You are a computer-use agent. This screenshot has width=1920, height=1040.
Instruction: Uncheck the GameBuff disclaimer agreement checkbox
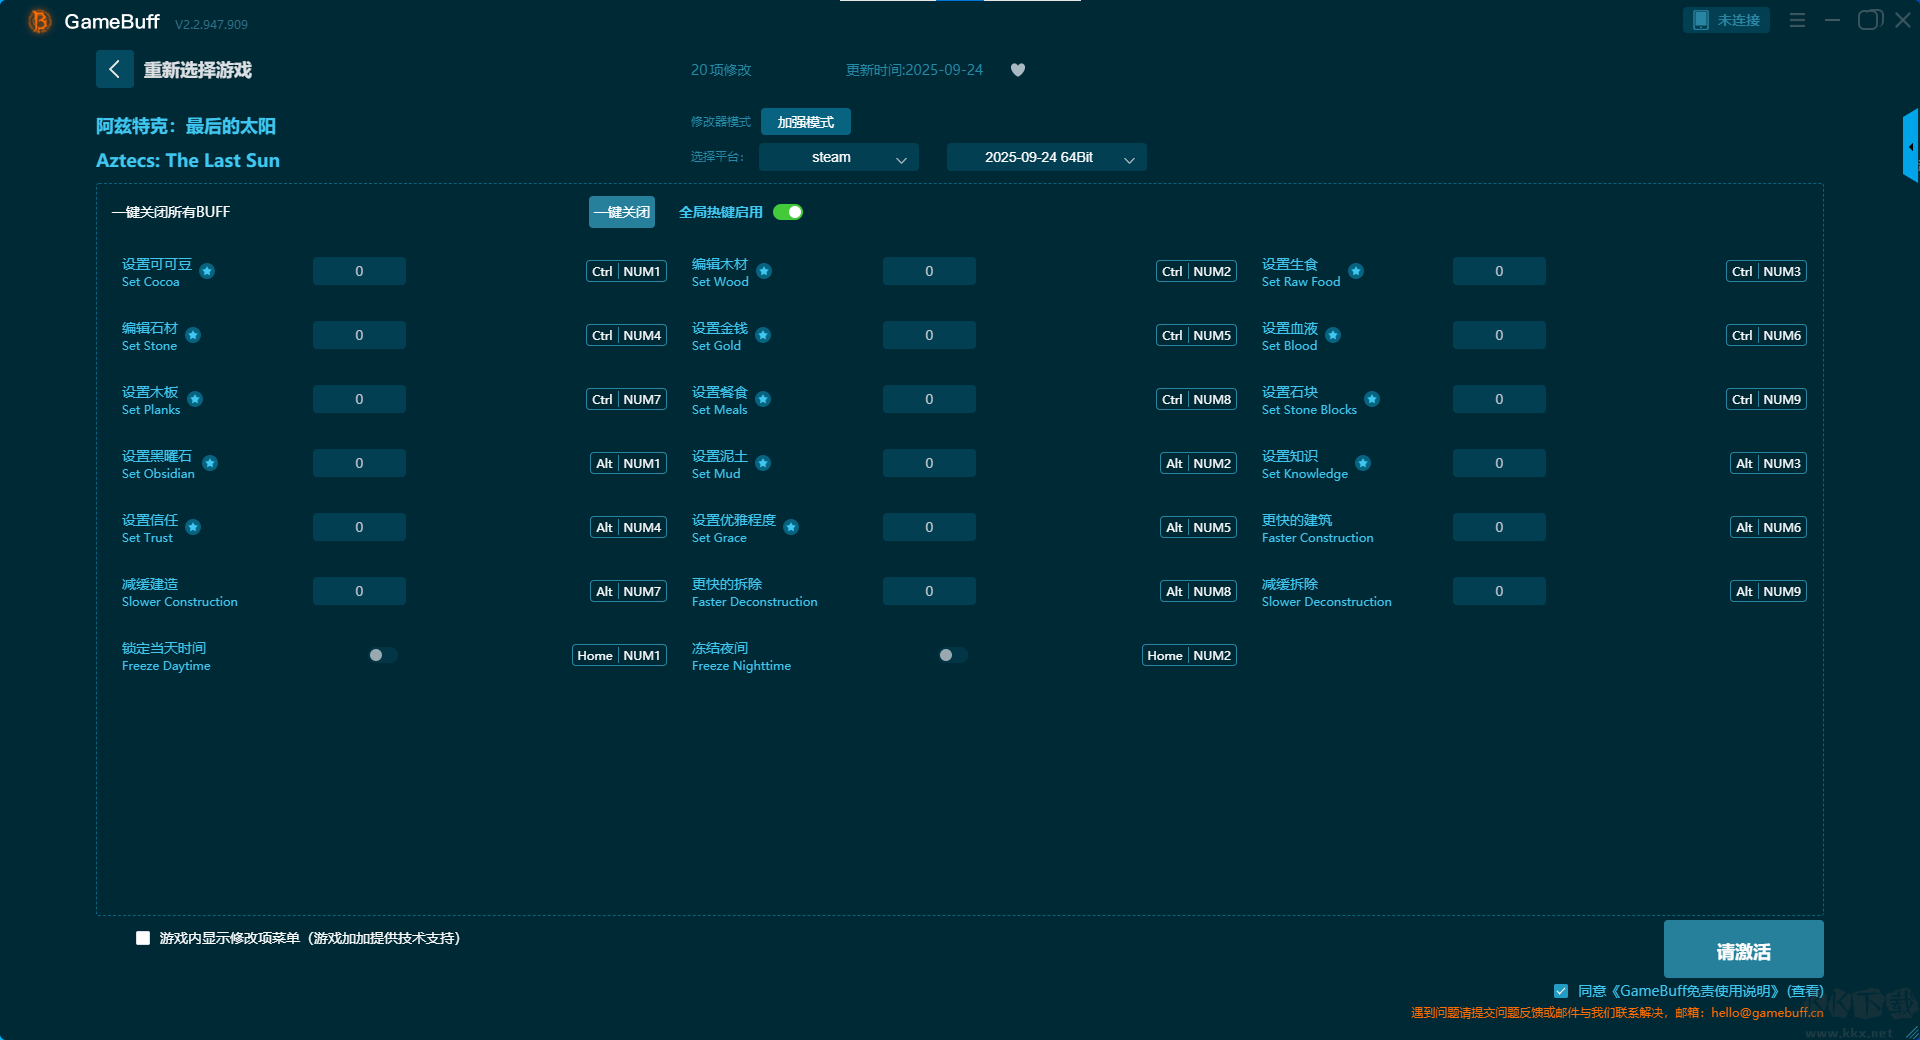click(1561, 991)
